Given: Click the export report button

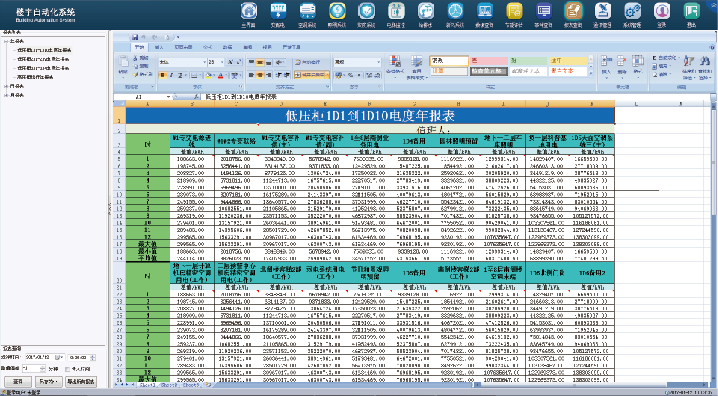Looking at the screenshot, I should pyautogui.click(x=81, y=381).
